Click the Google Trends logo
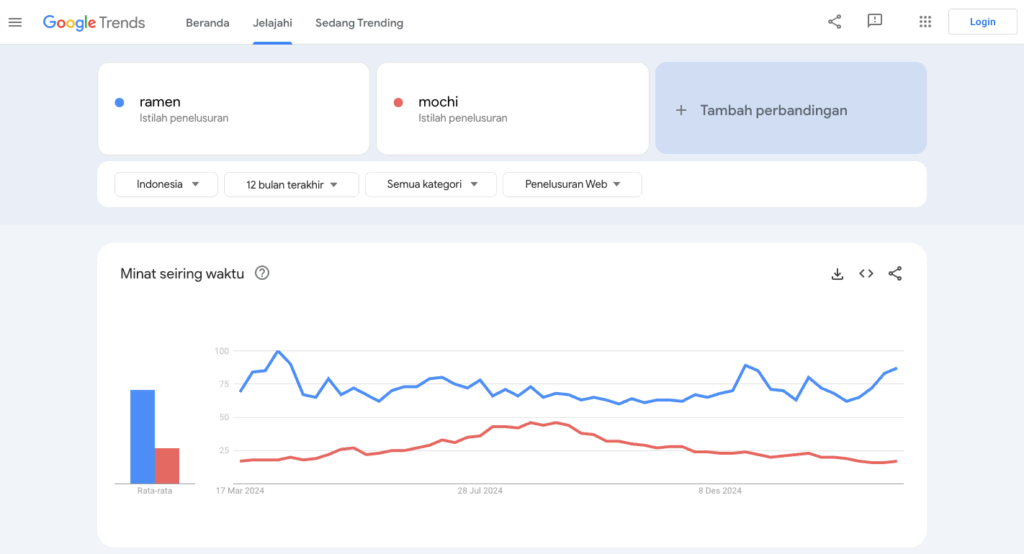 click(x=94, y=22)
